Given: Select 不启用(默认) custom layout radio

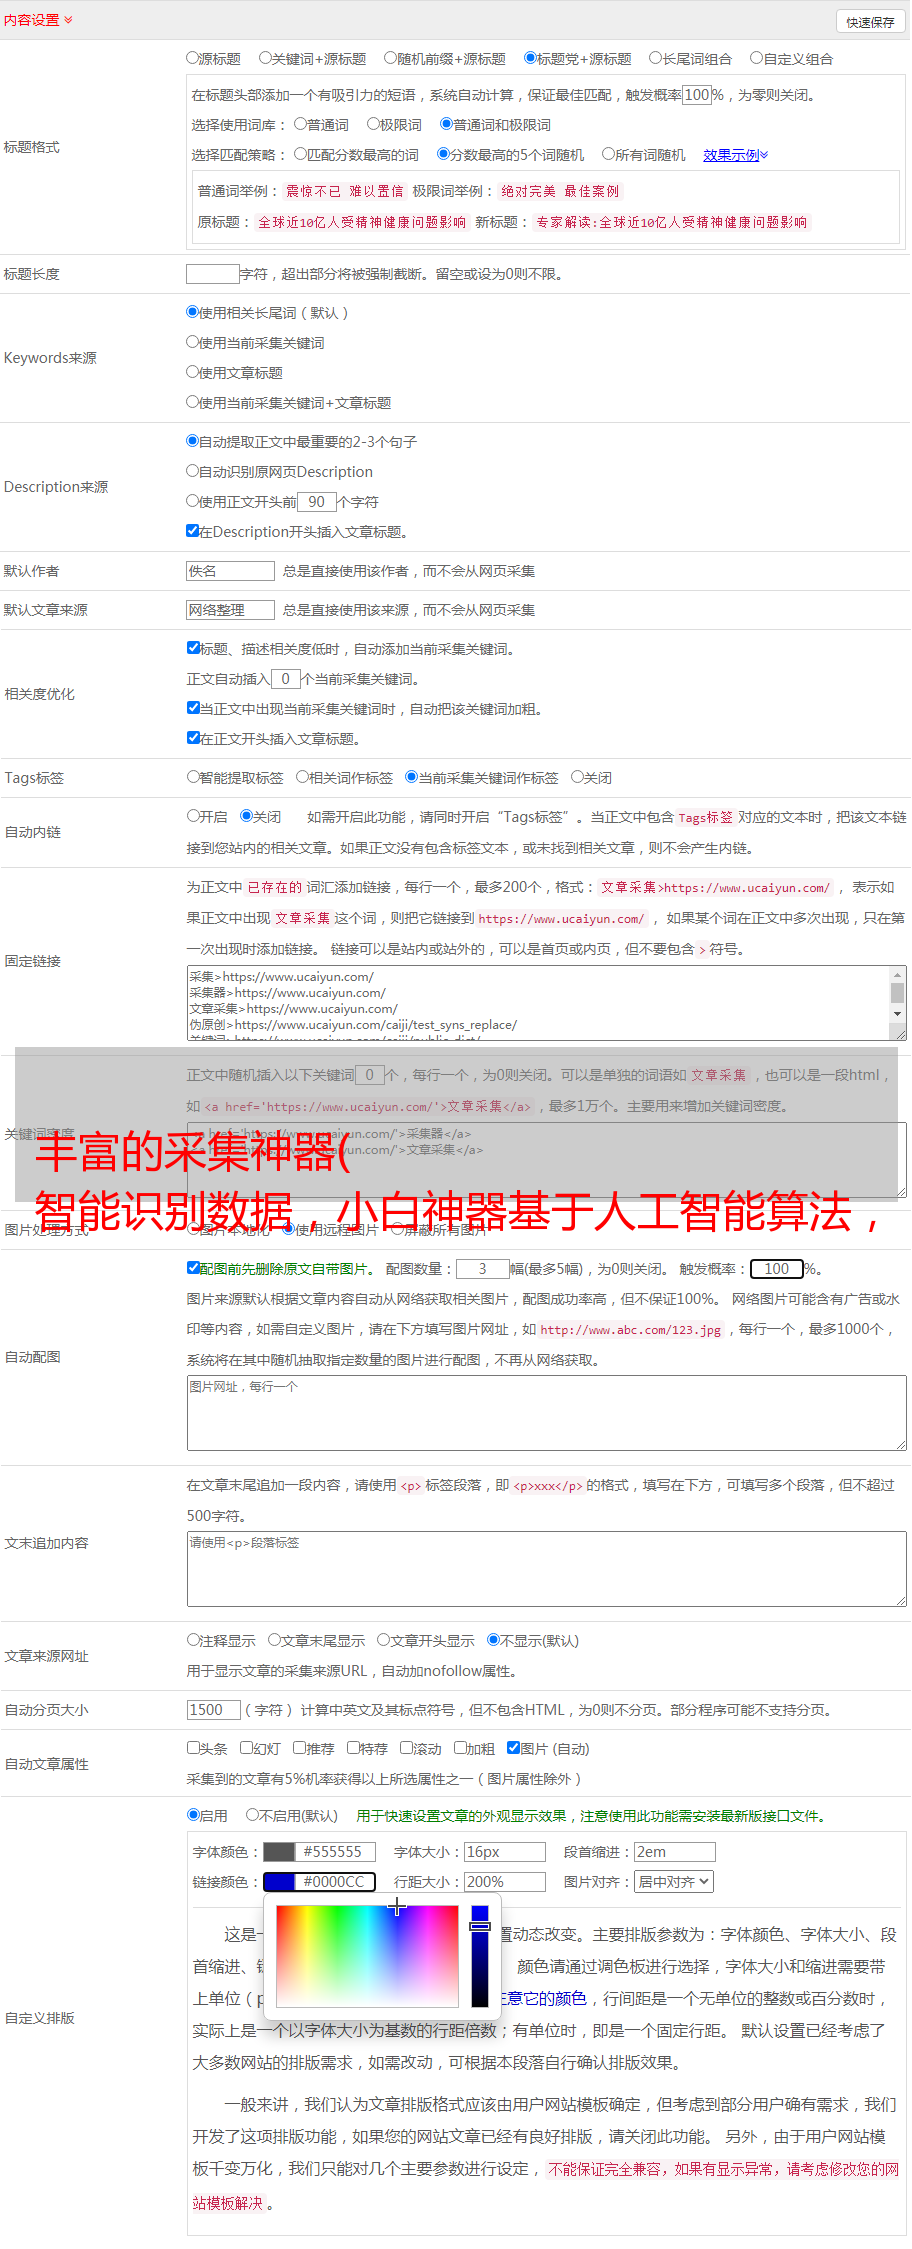Looking at the screenshot, I should coord(252,1815).
